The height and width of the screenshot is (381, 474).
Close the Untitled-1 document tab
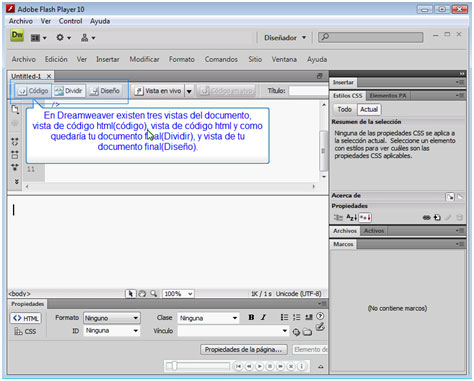[x=49, y=76]
